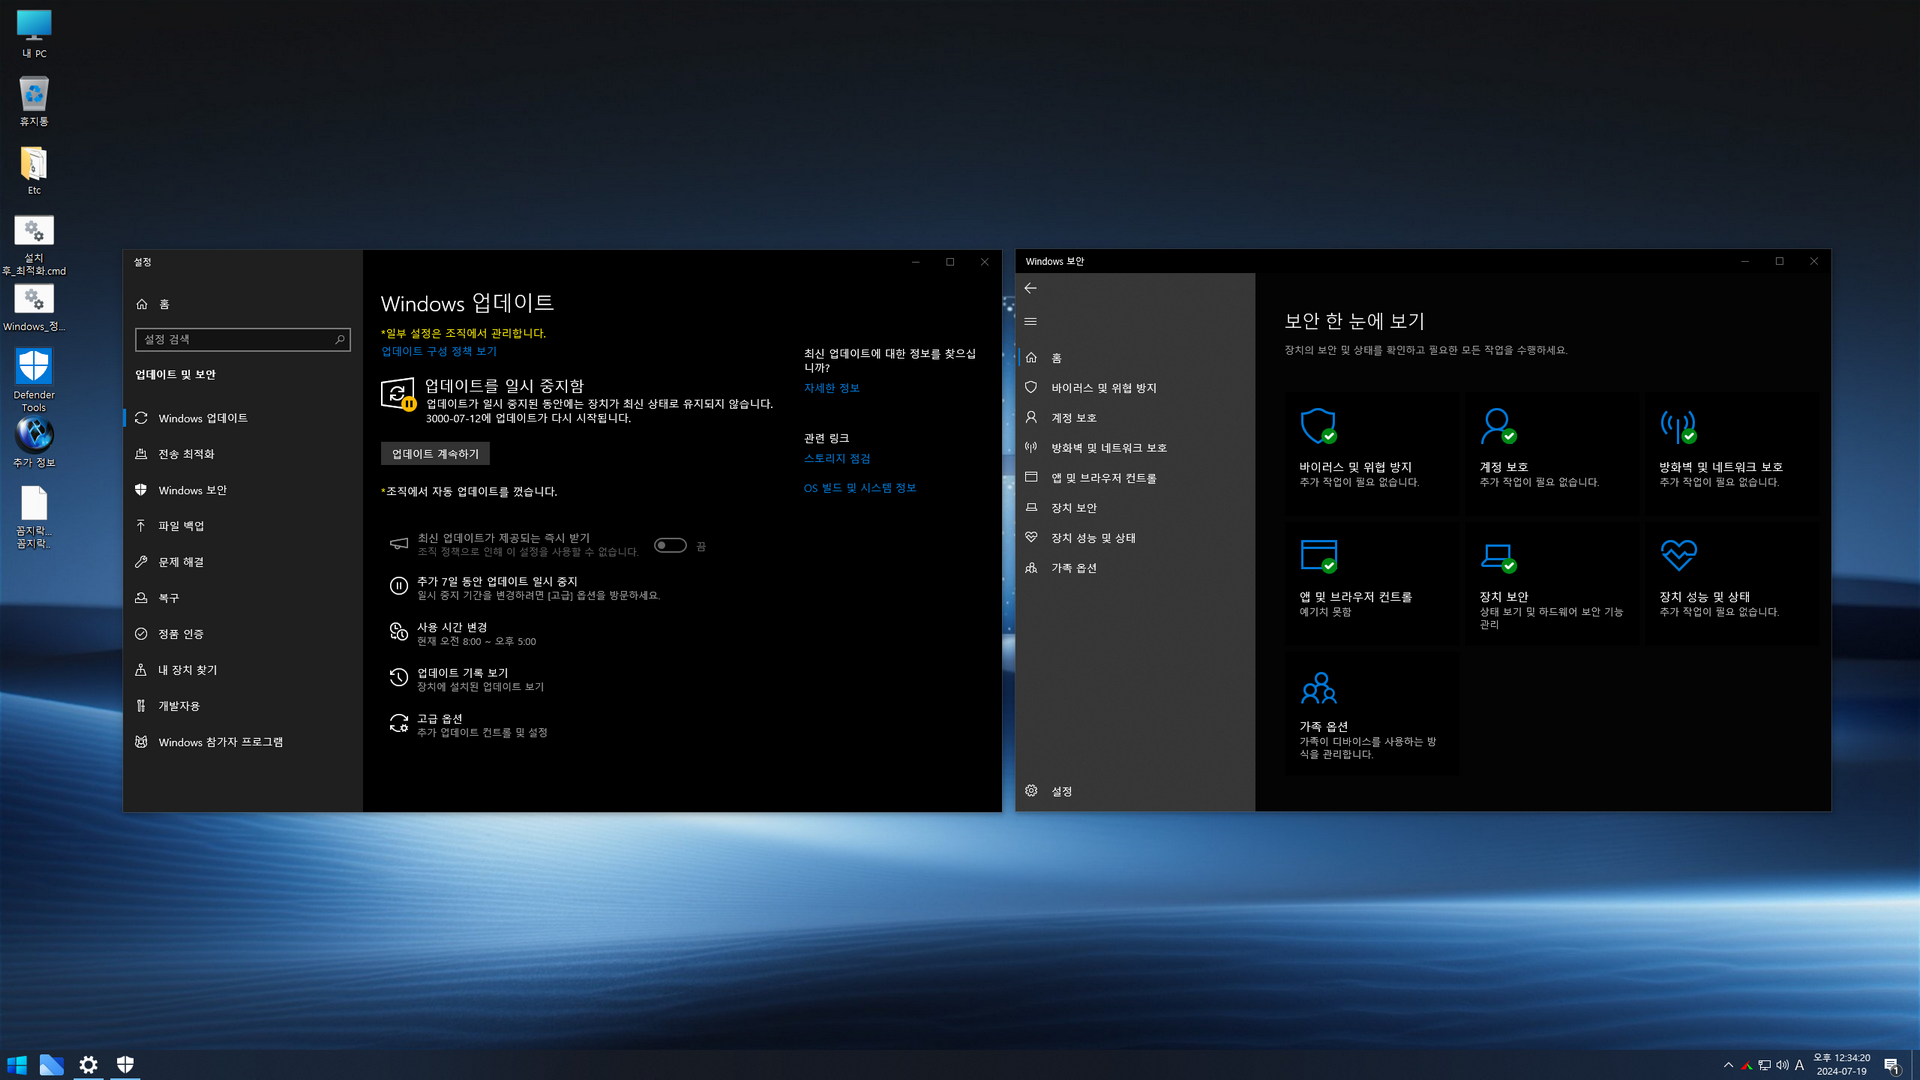
Task: Click the Resume updates button
Action: [435, 454]
